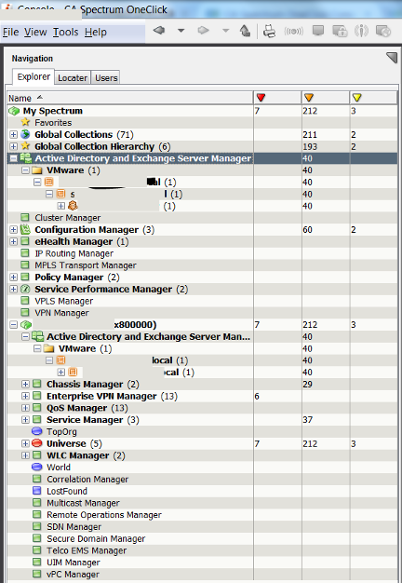Click the LostFound blue square icon
The height and width of the screenshot is (583, 402).
tap(37, 491)
